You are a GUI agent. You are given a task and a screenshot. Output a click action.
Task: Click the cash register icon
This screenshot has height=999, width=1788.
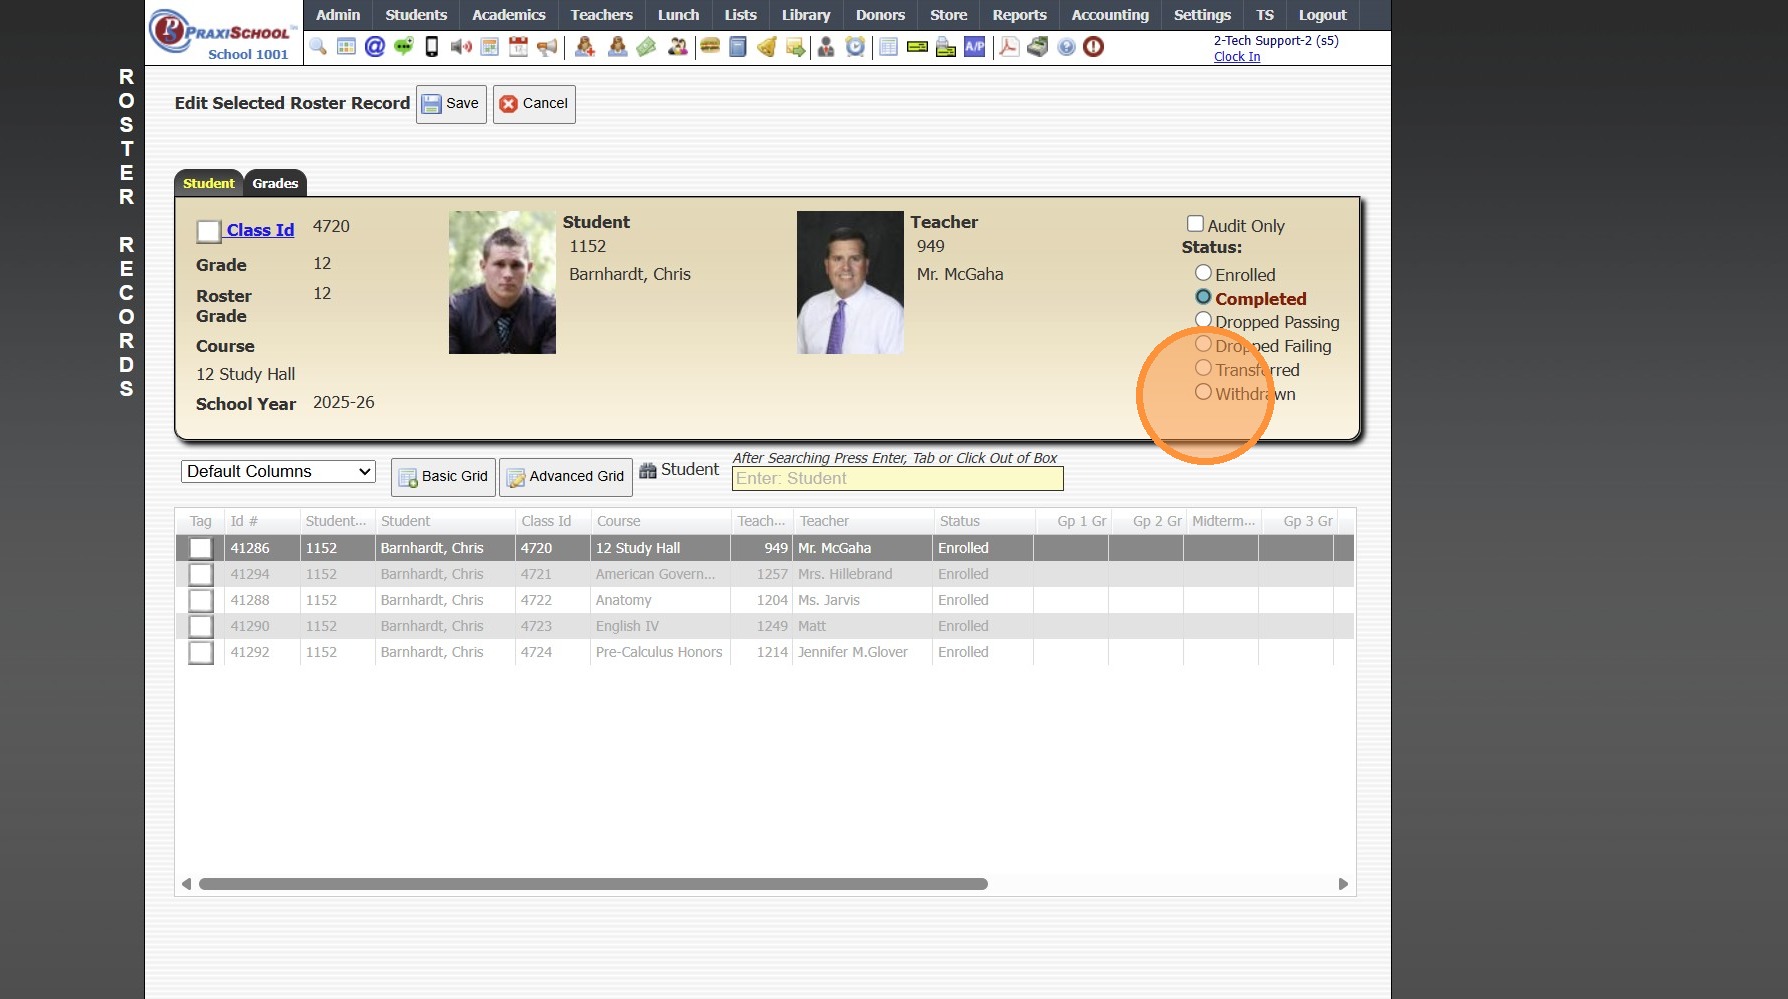click(x=1038, y=47)
